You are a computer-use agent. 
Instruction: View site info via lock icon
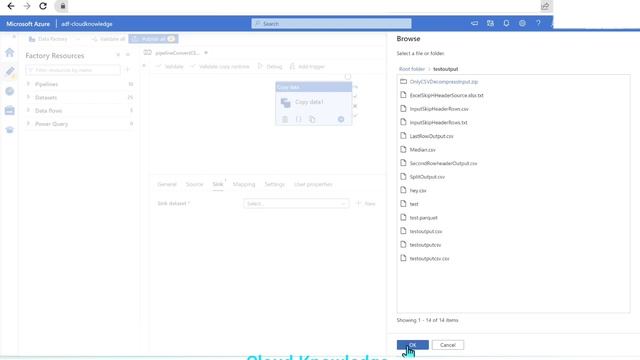pyautogui.click(x=62, y=6)
